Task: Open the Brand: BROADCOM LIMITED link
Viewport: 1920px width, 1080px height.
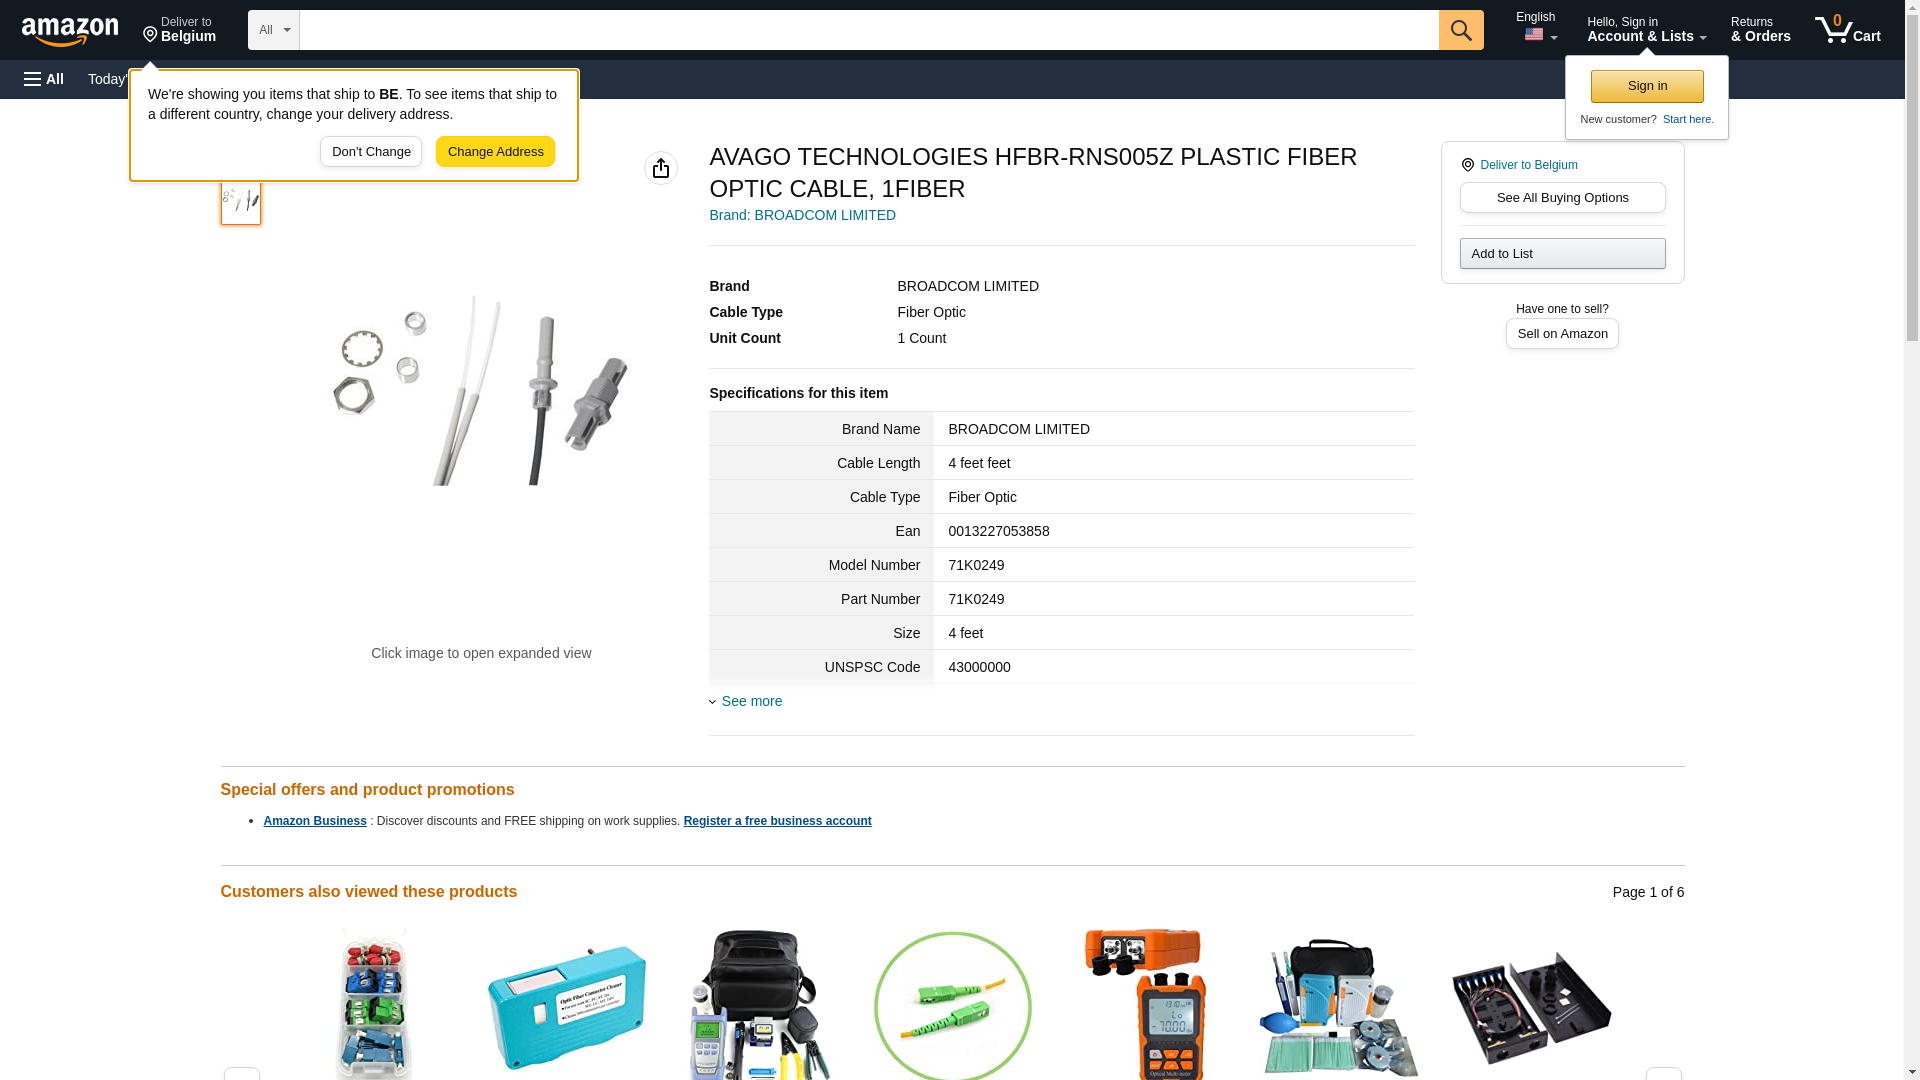Action: coord(802,215)
